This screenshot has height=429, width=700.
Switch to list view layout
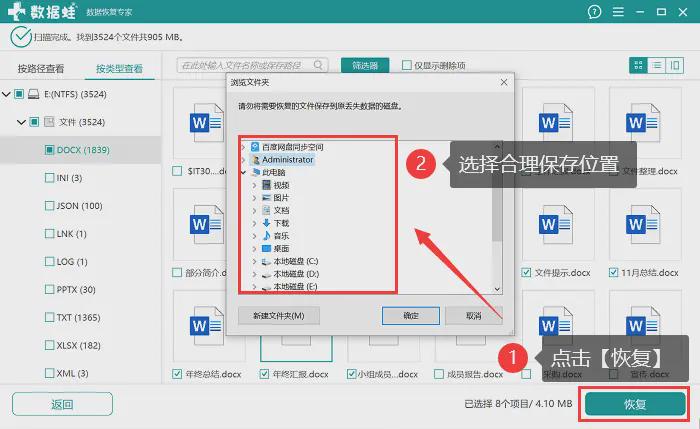(x=657, y=66)
